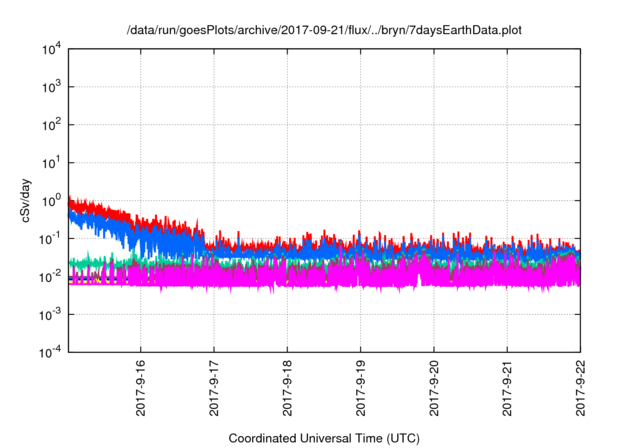Click the 10^-1 y-axis tick label
This screenshot has height=448, width=640.
51,239
